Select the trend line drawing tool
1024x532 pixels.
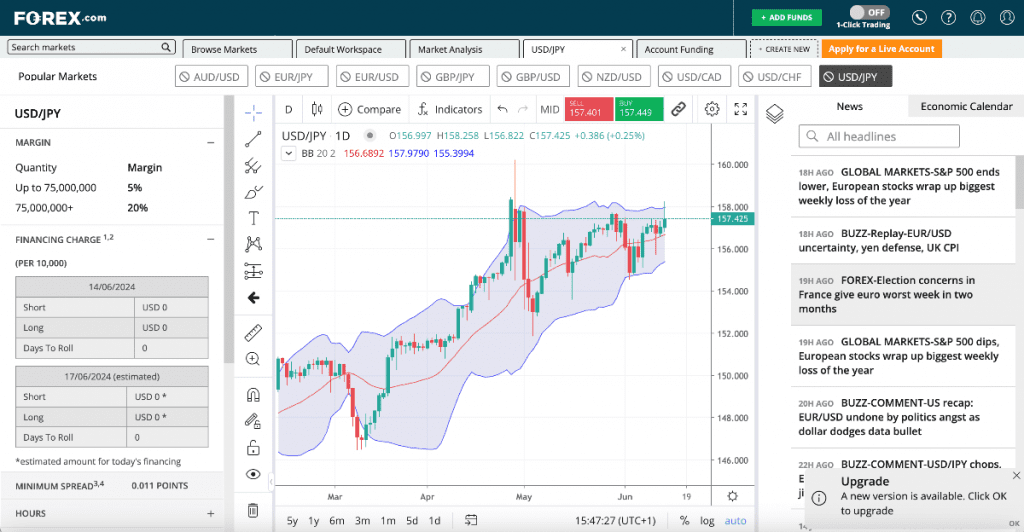253,139
